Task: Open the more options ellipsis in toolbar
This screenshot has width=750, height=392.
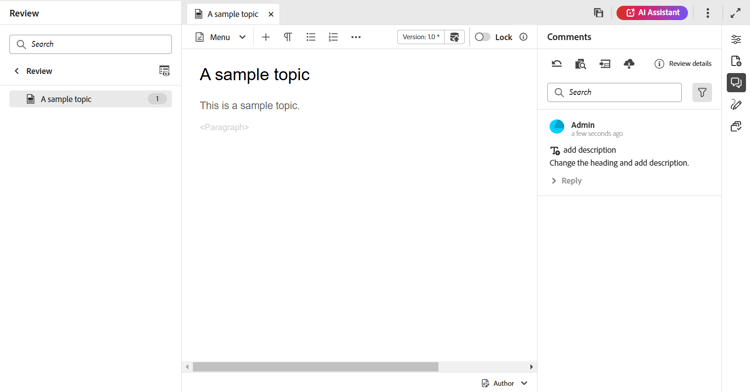Action: click(356, 37)
